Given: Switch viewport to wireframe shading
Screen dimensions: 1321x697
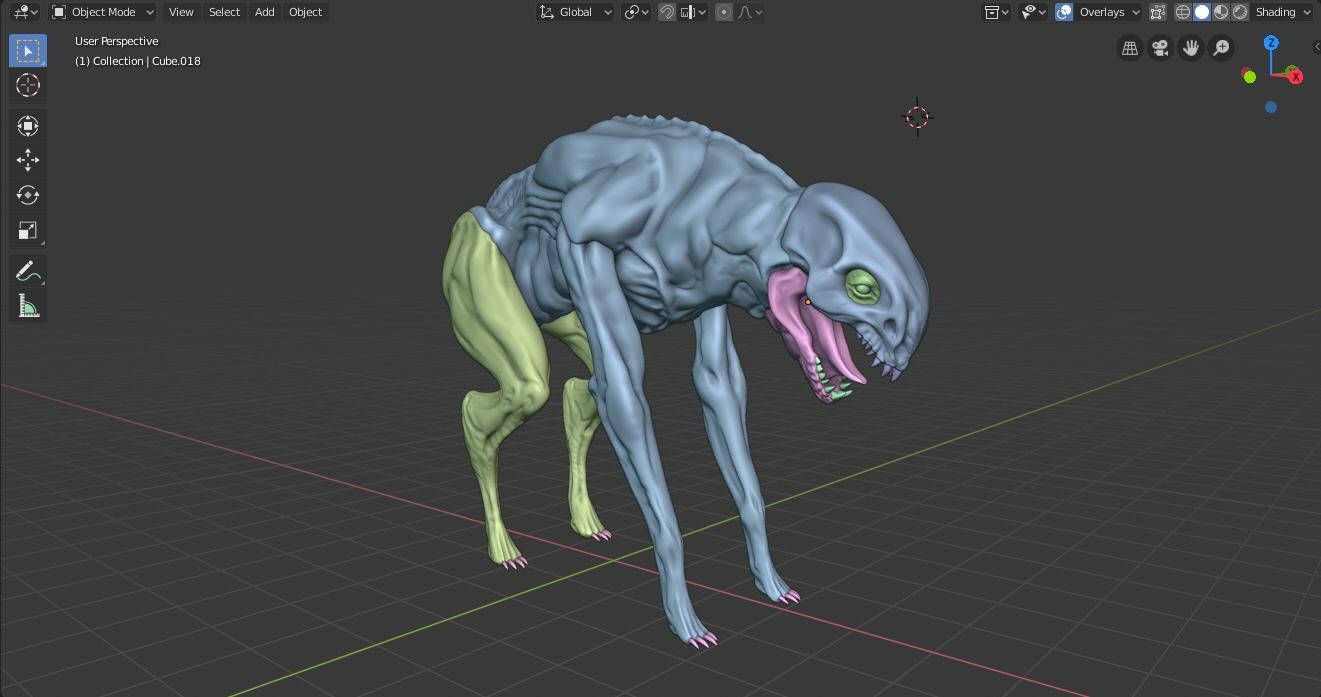Looking at the screenshot, I should (1184, 12).
